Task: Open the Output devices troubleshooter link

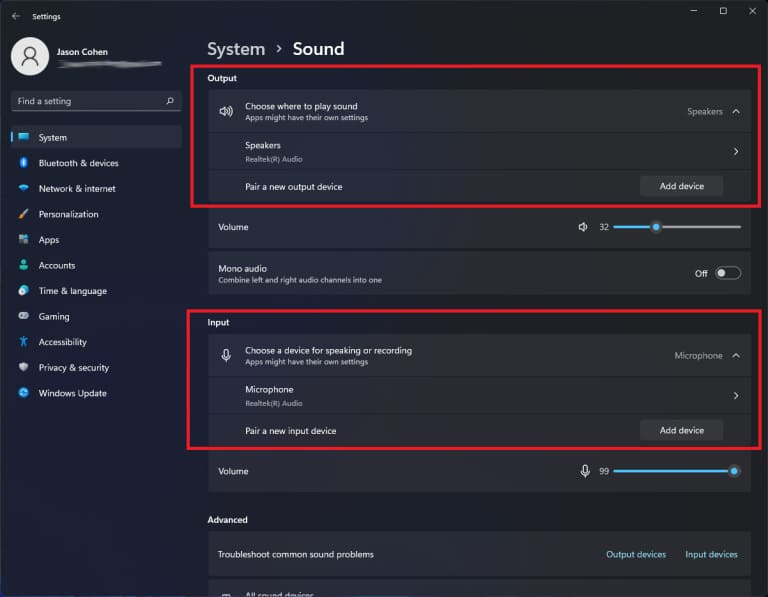Action: (636, 554)
